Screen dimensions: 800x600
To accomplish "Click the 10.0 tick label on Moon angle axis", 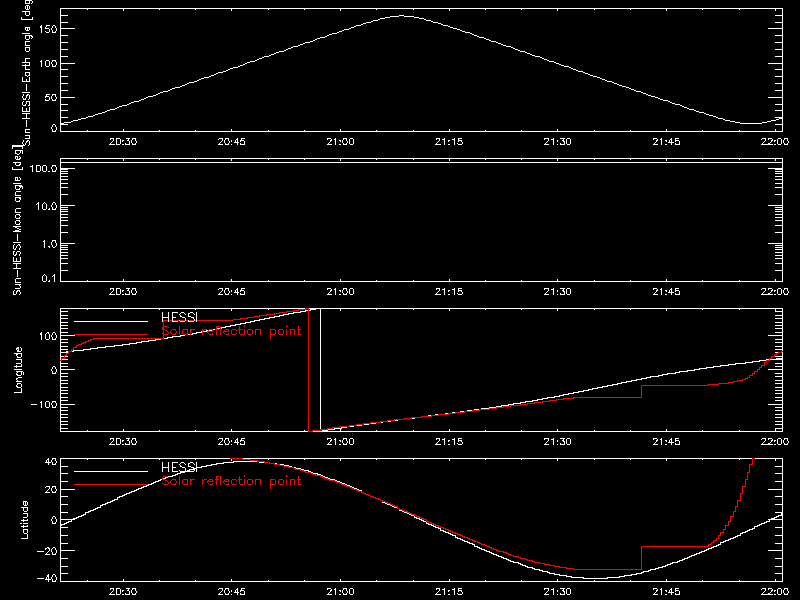I will pyautogui.click(x=46, y=207).
